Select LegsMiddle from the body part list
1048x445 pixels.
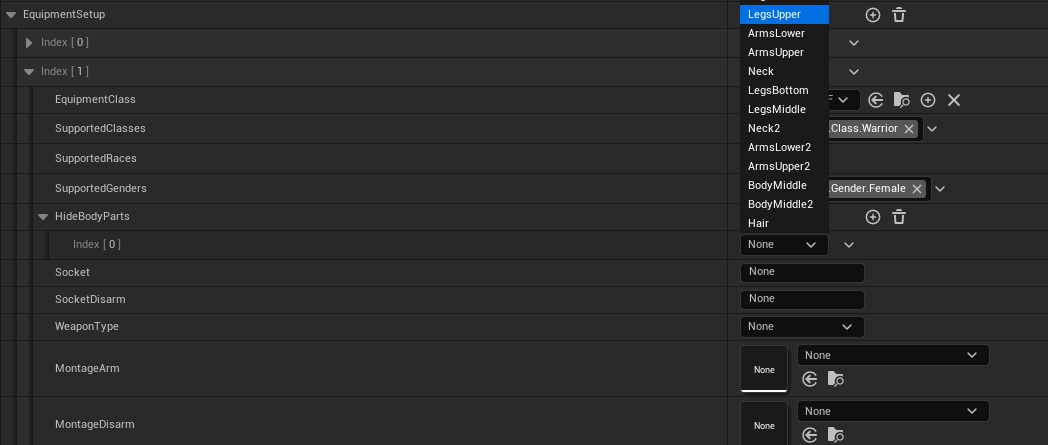(777, 109)
